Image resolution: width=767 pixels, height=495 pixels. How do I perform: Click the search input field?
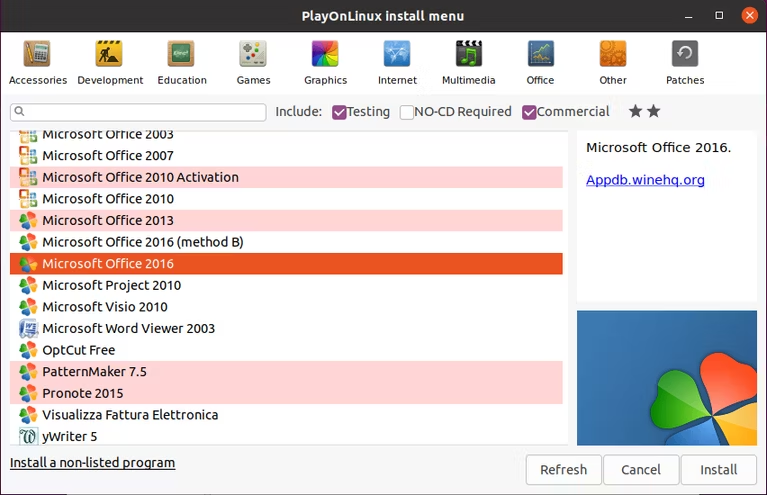pyautogui.click(x=140, y=112)
